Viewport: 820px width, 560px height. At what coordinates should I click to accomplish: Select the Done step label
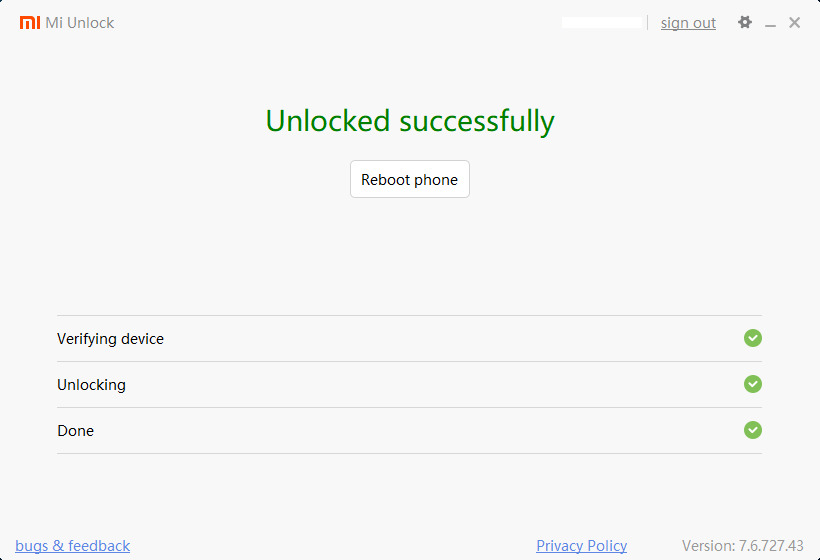click(x=75, y=431)
